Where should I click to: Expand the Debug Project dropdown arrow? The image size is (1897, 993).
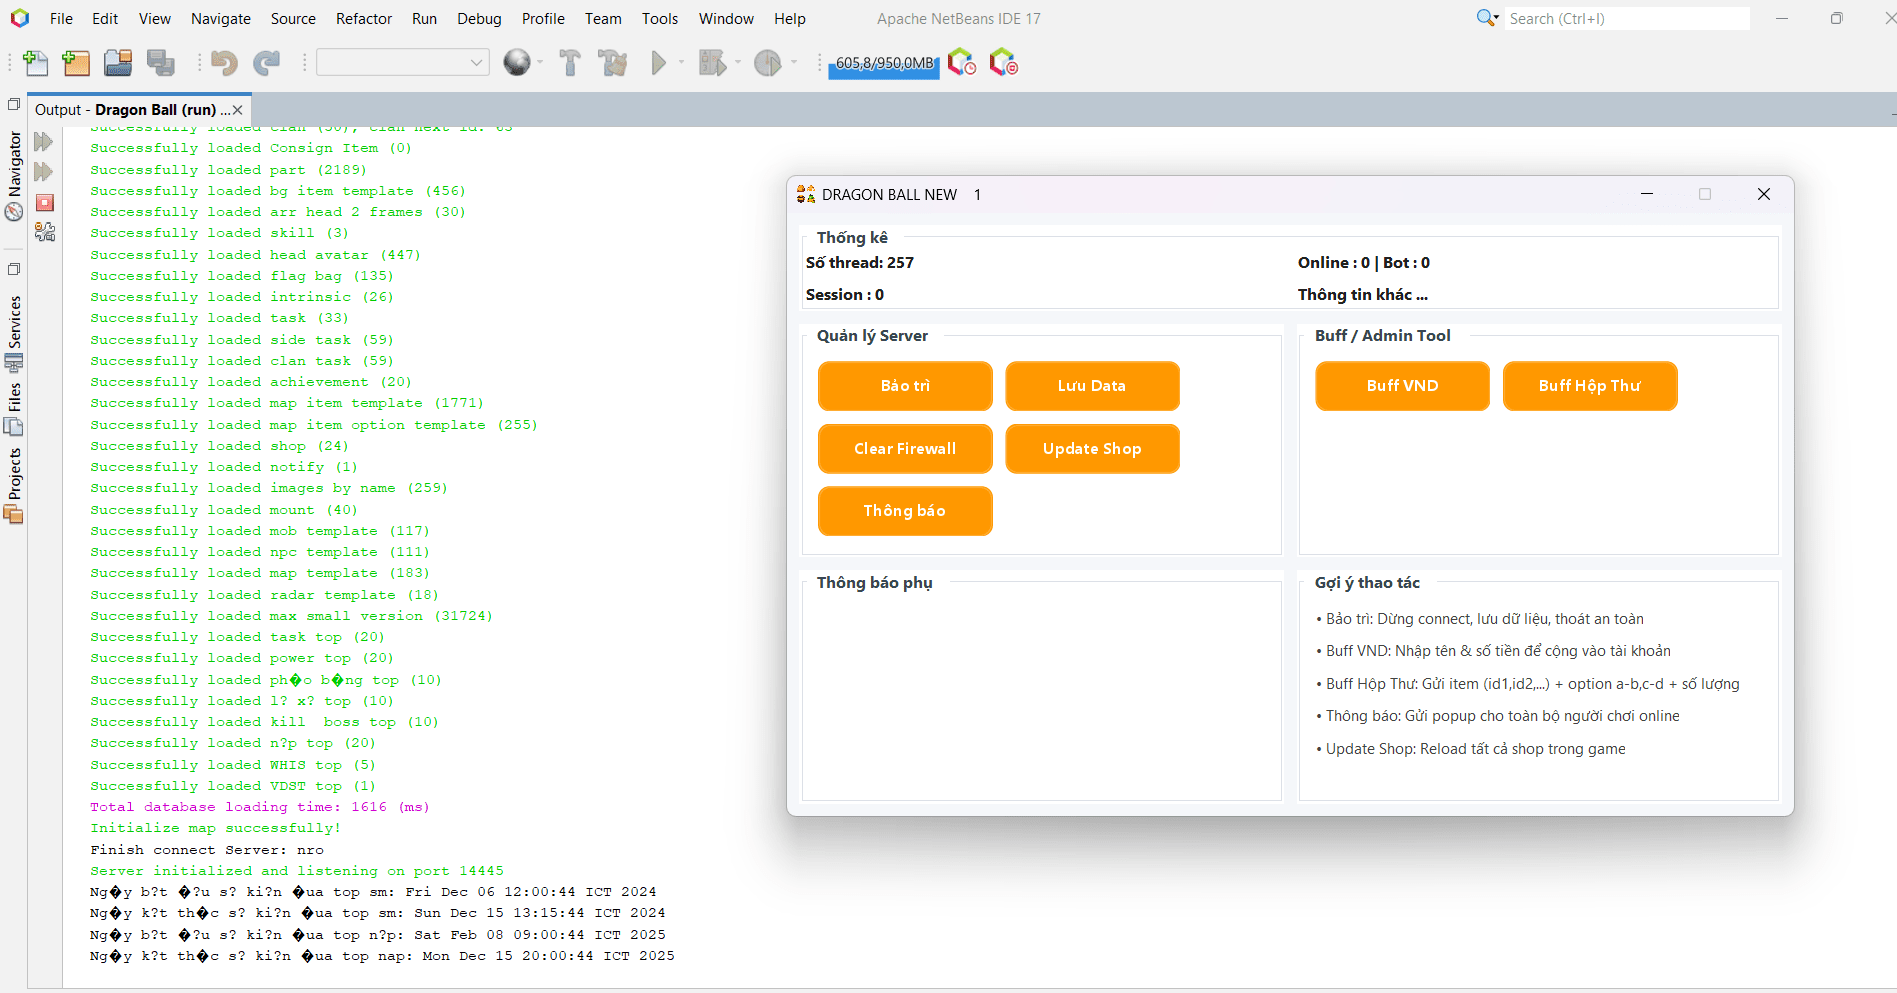click(738, 63)
